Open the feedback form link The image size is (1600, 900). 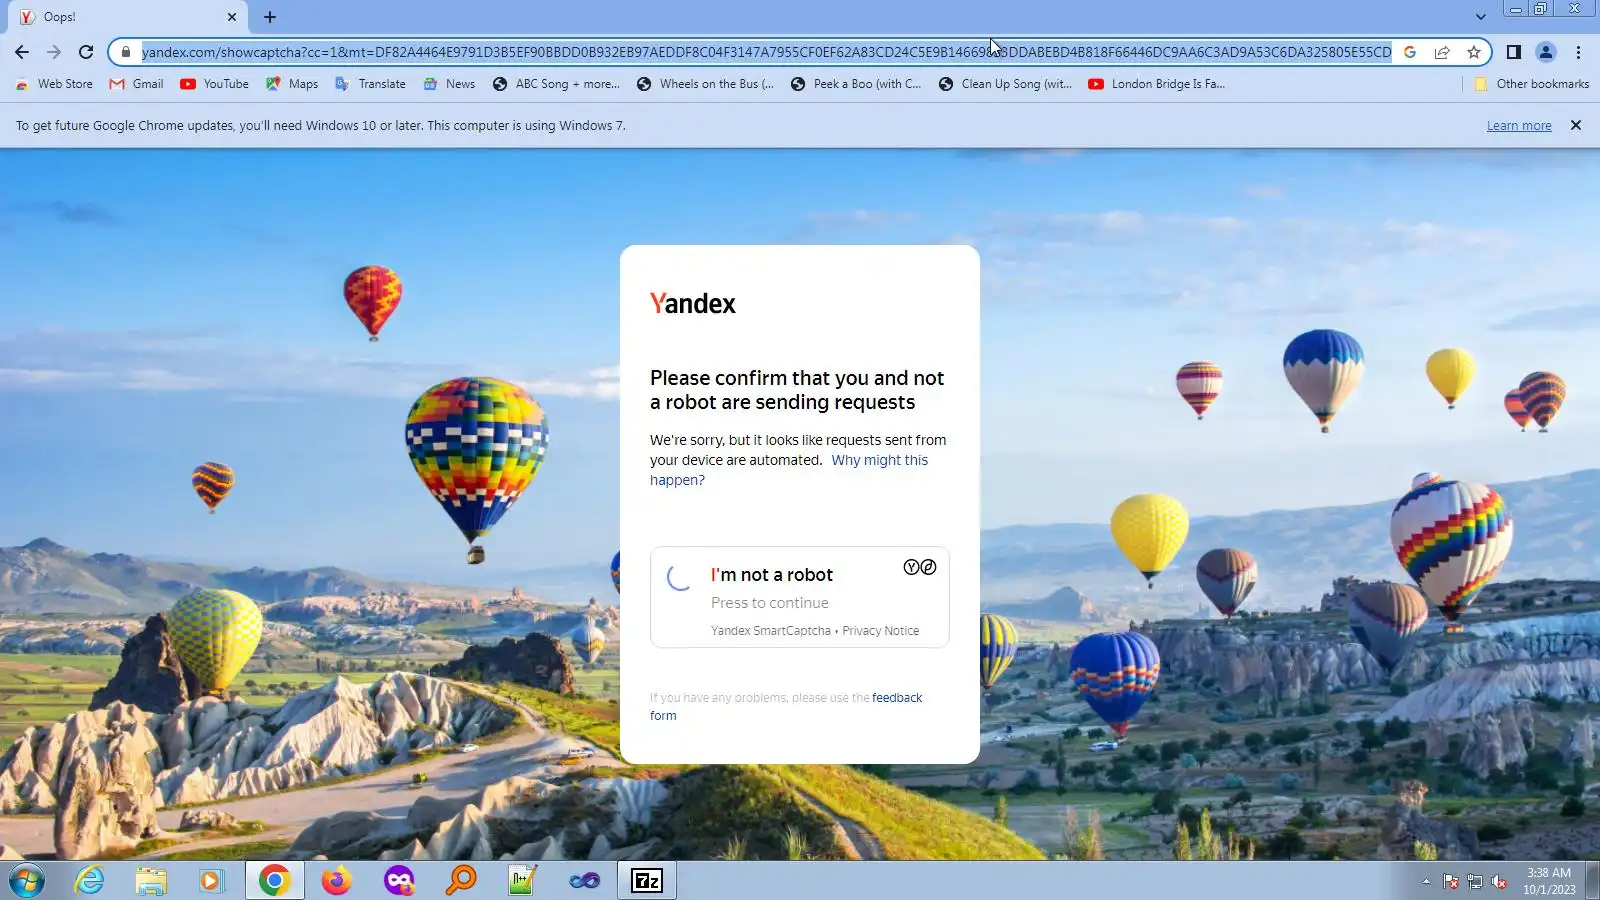786,707
